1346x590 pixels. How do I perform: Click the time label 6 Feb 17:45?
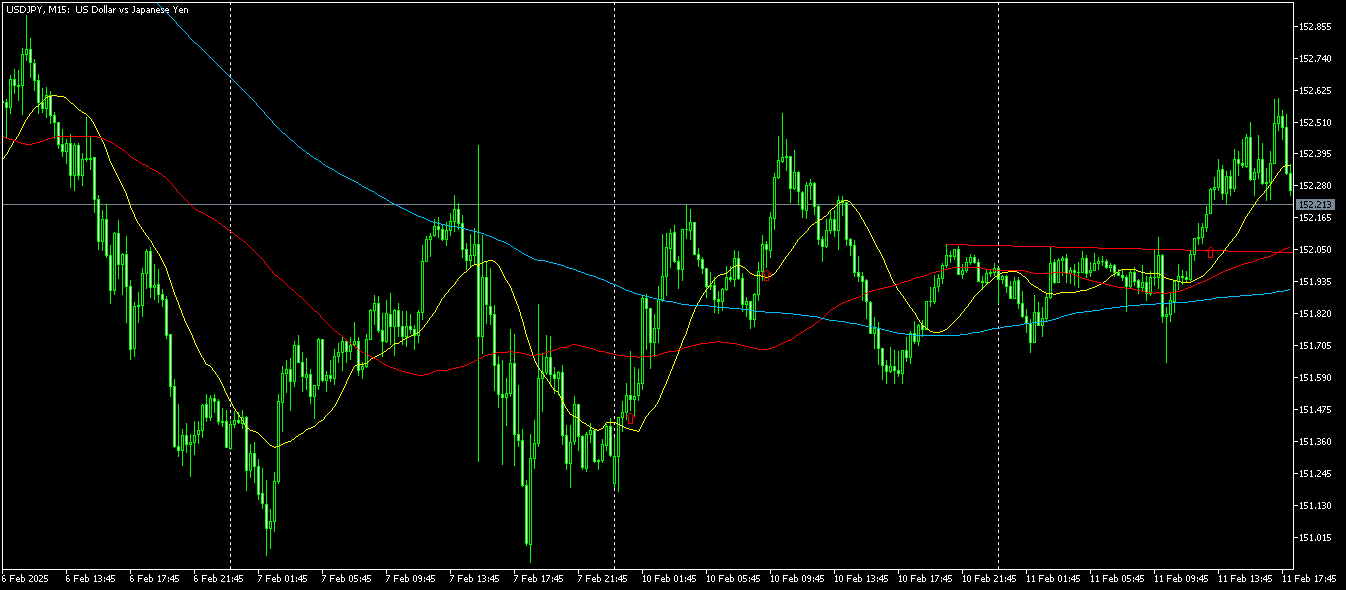155,578
